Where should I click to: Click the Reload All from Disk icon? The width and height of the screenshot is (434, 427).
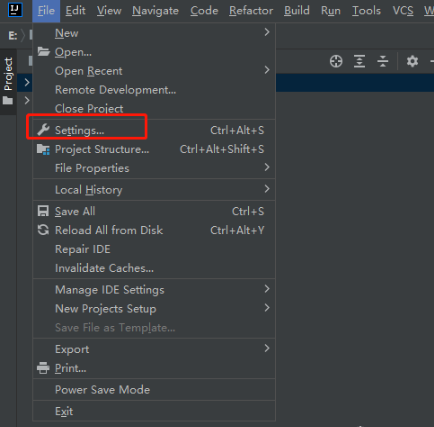[x=43, y=230]
